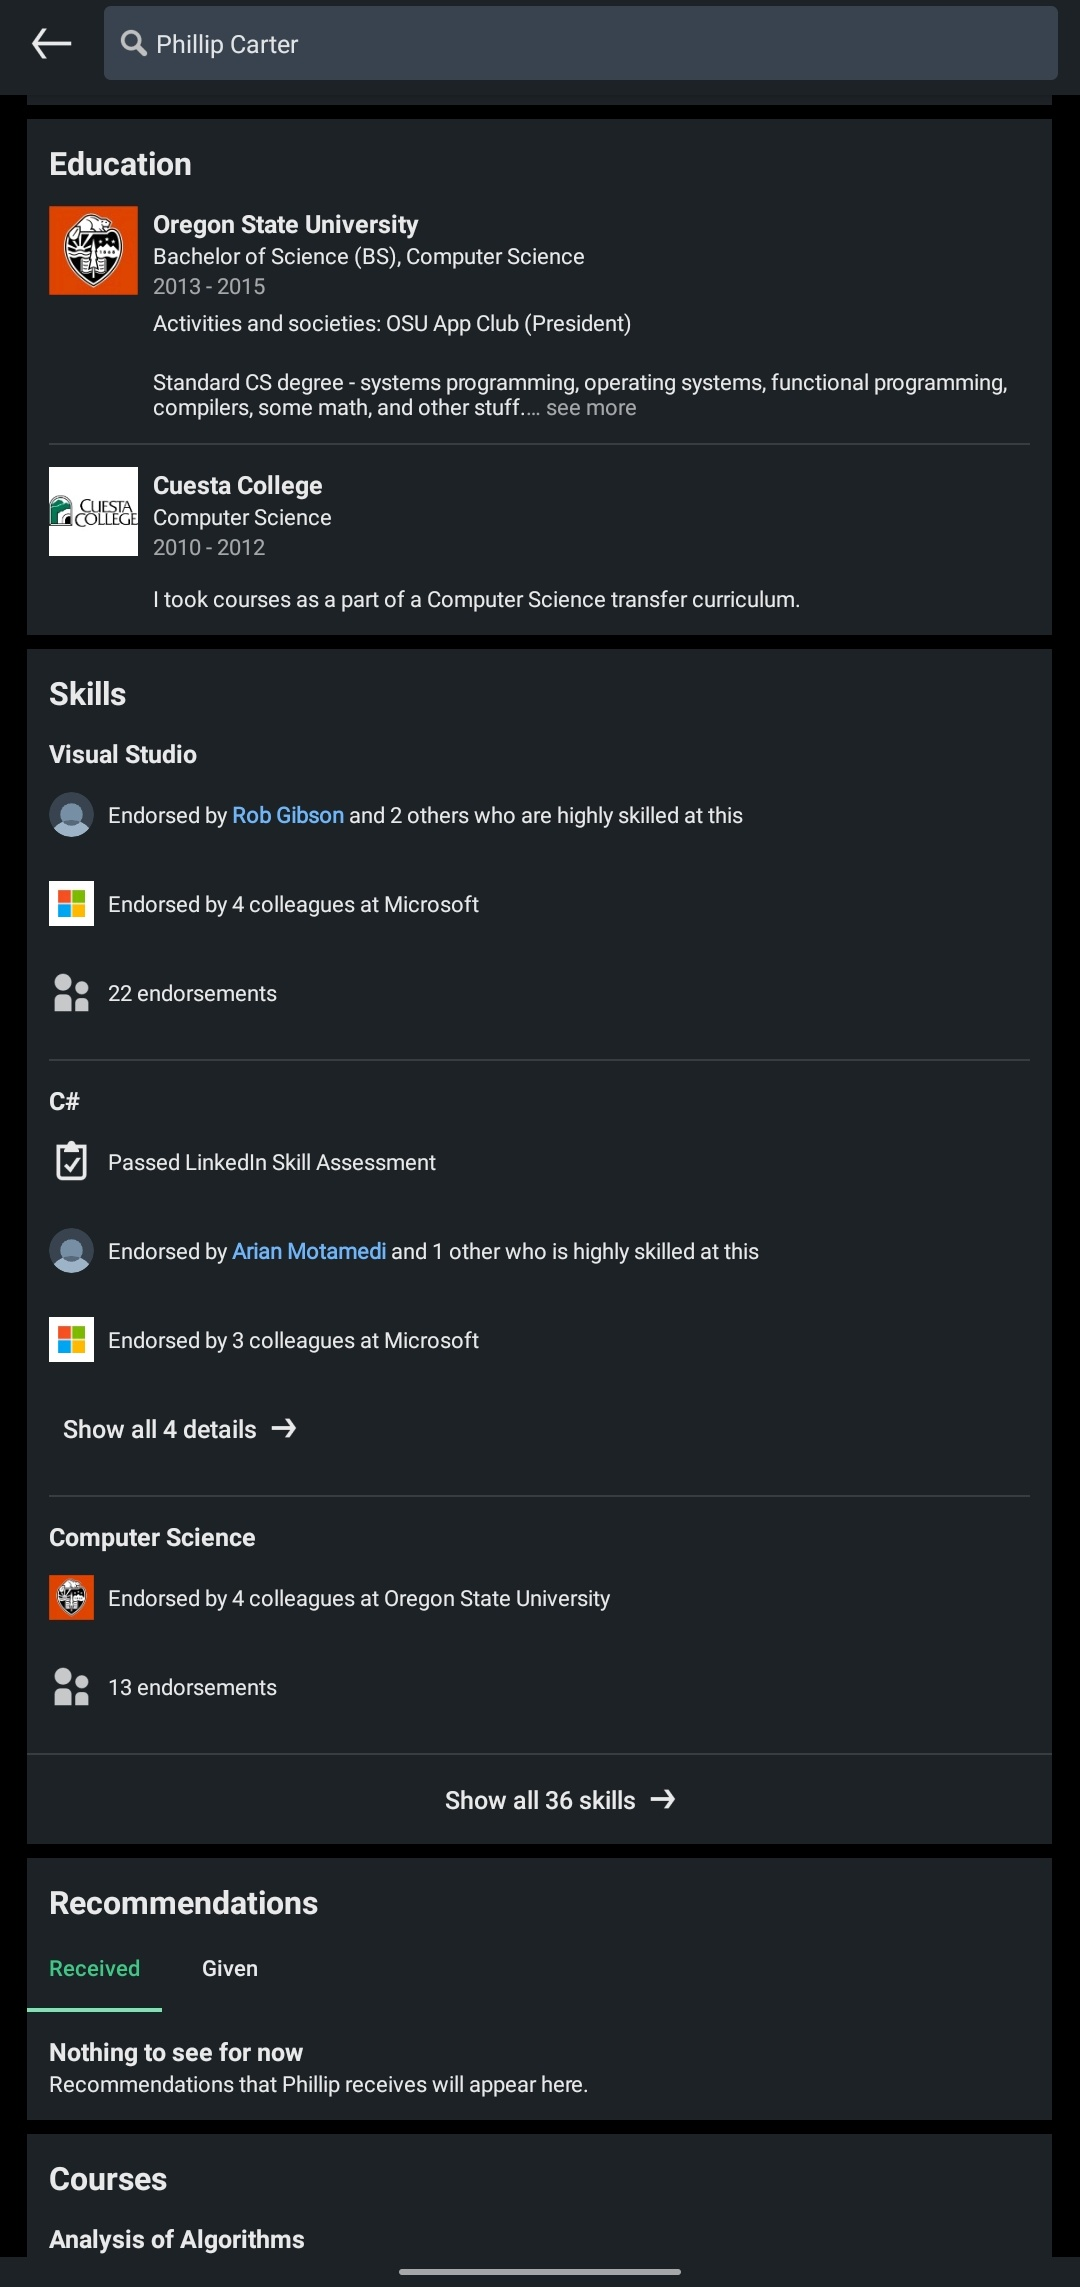Open the C# skill heading
Screen dimensions: 1080x2287
(64, 1101)
